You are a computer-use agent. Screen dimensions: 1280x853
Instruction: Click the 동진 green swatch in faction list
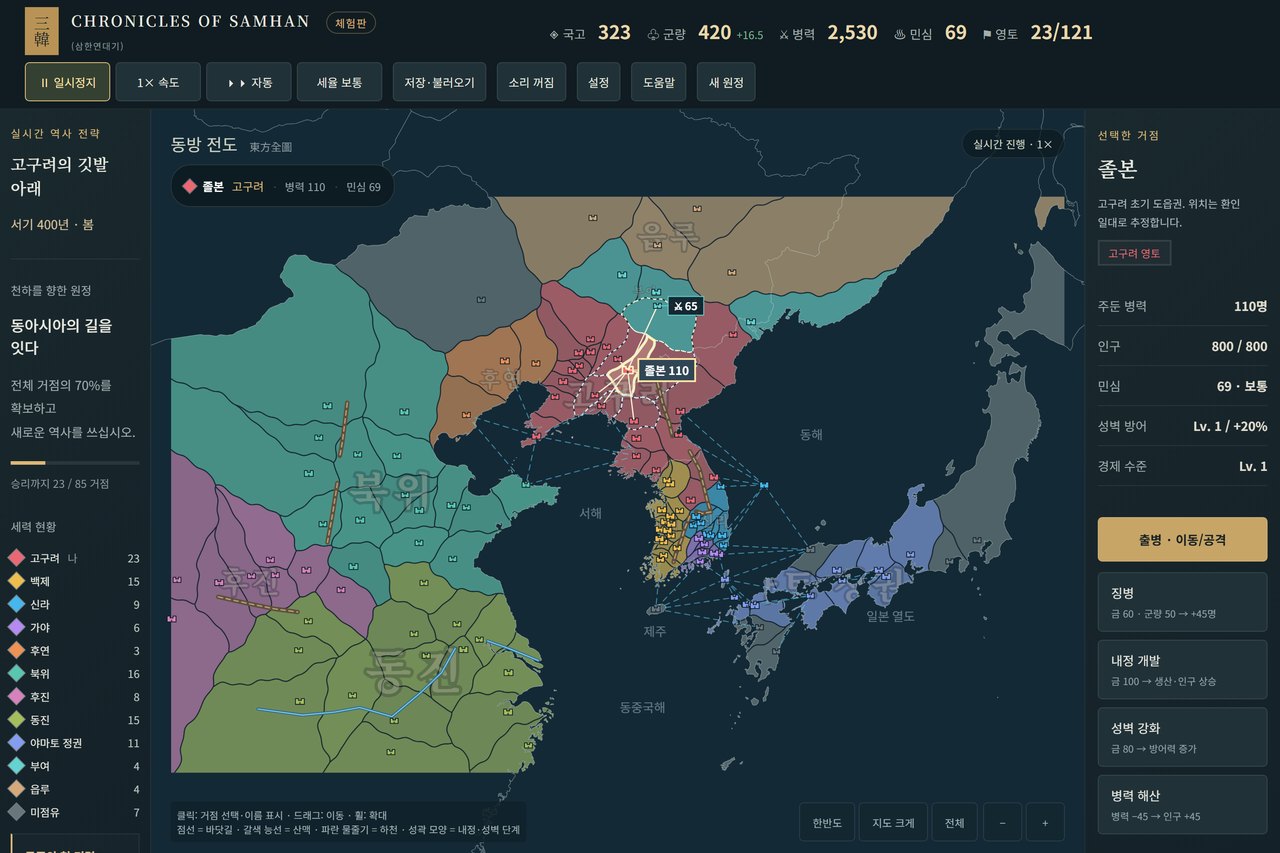click(16, 720)
